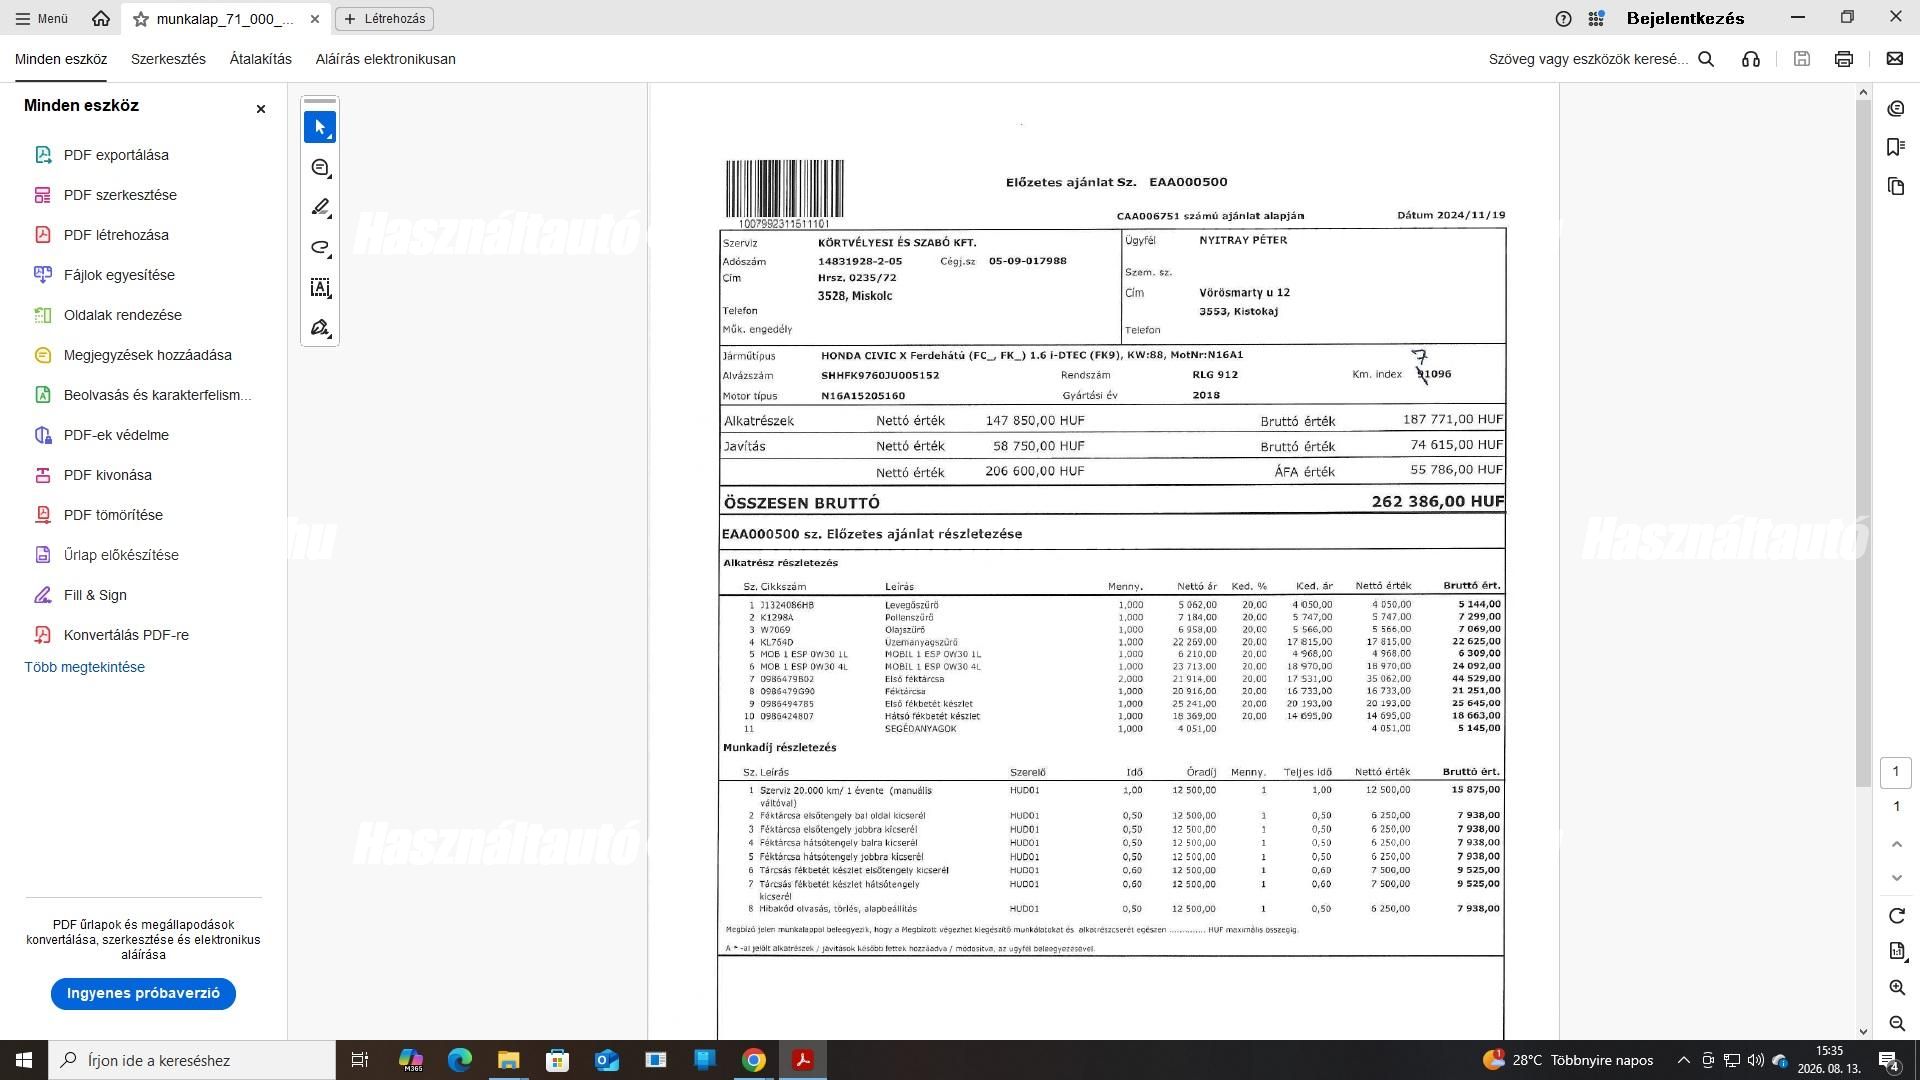Open the Menü hamburger menu
1920x1080 pixels.
(42, 18)
